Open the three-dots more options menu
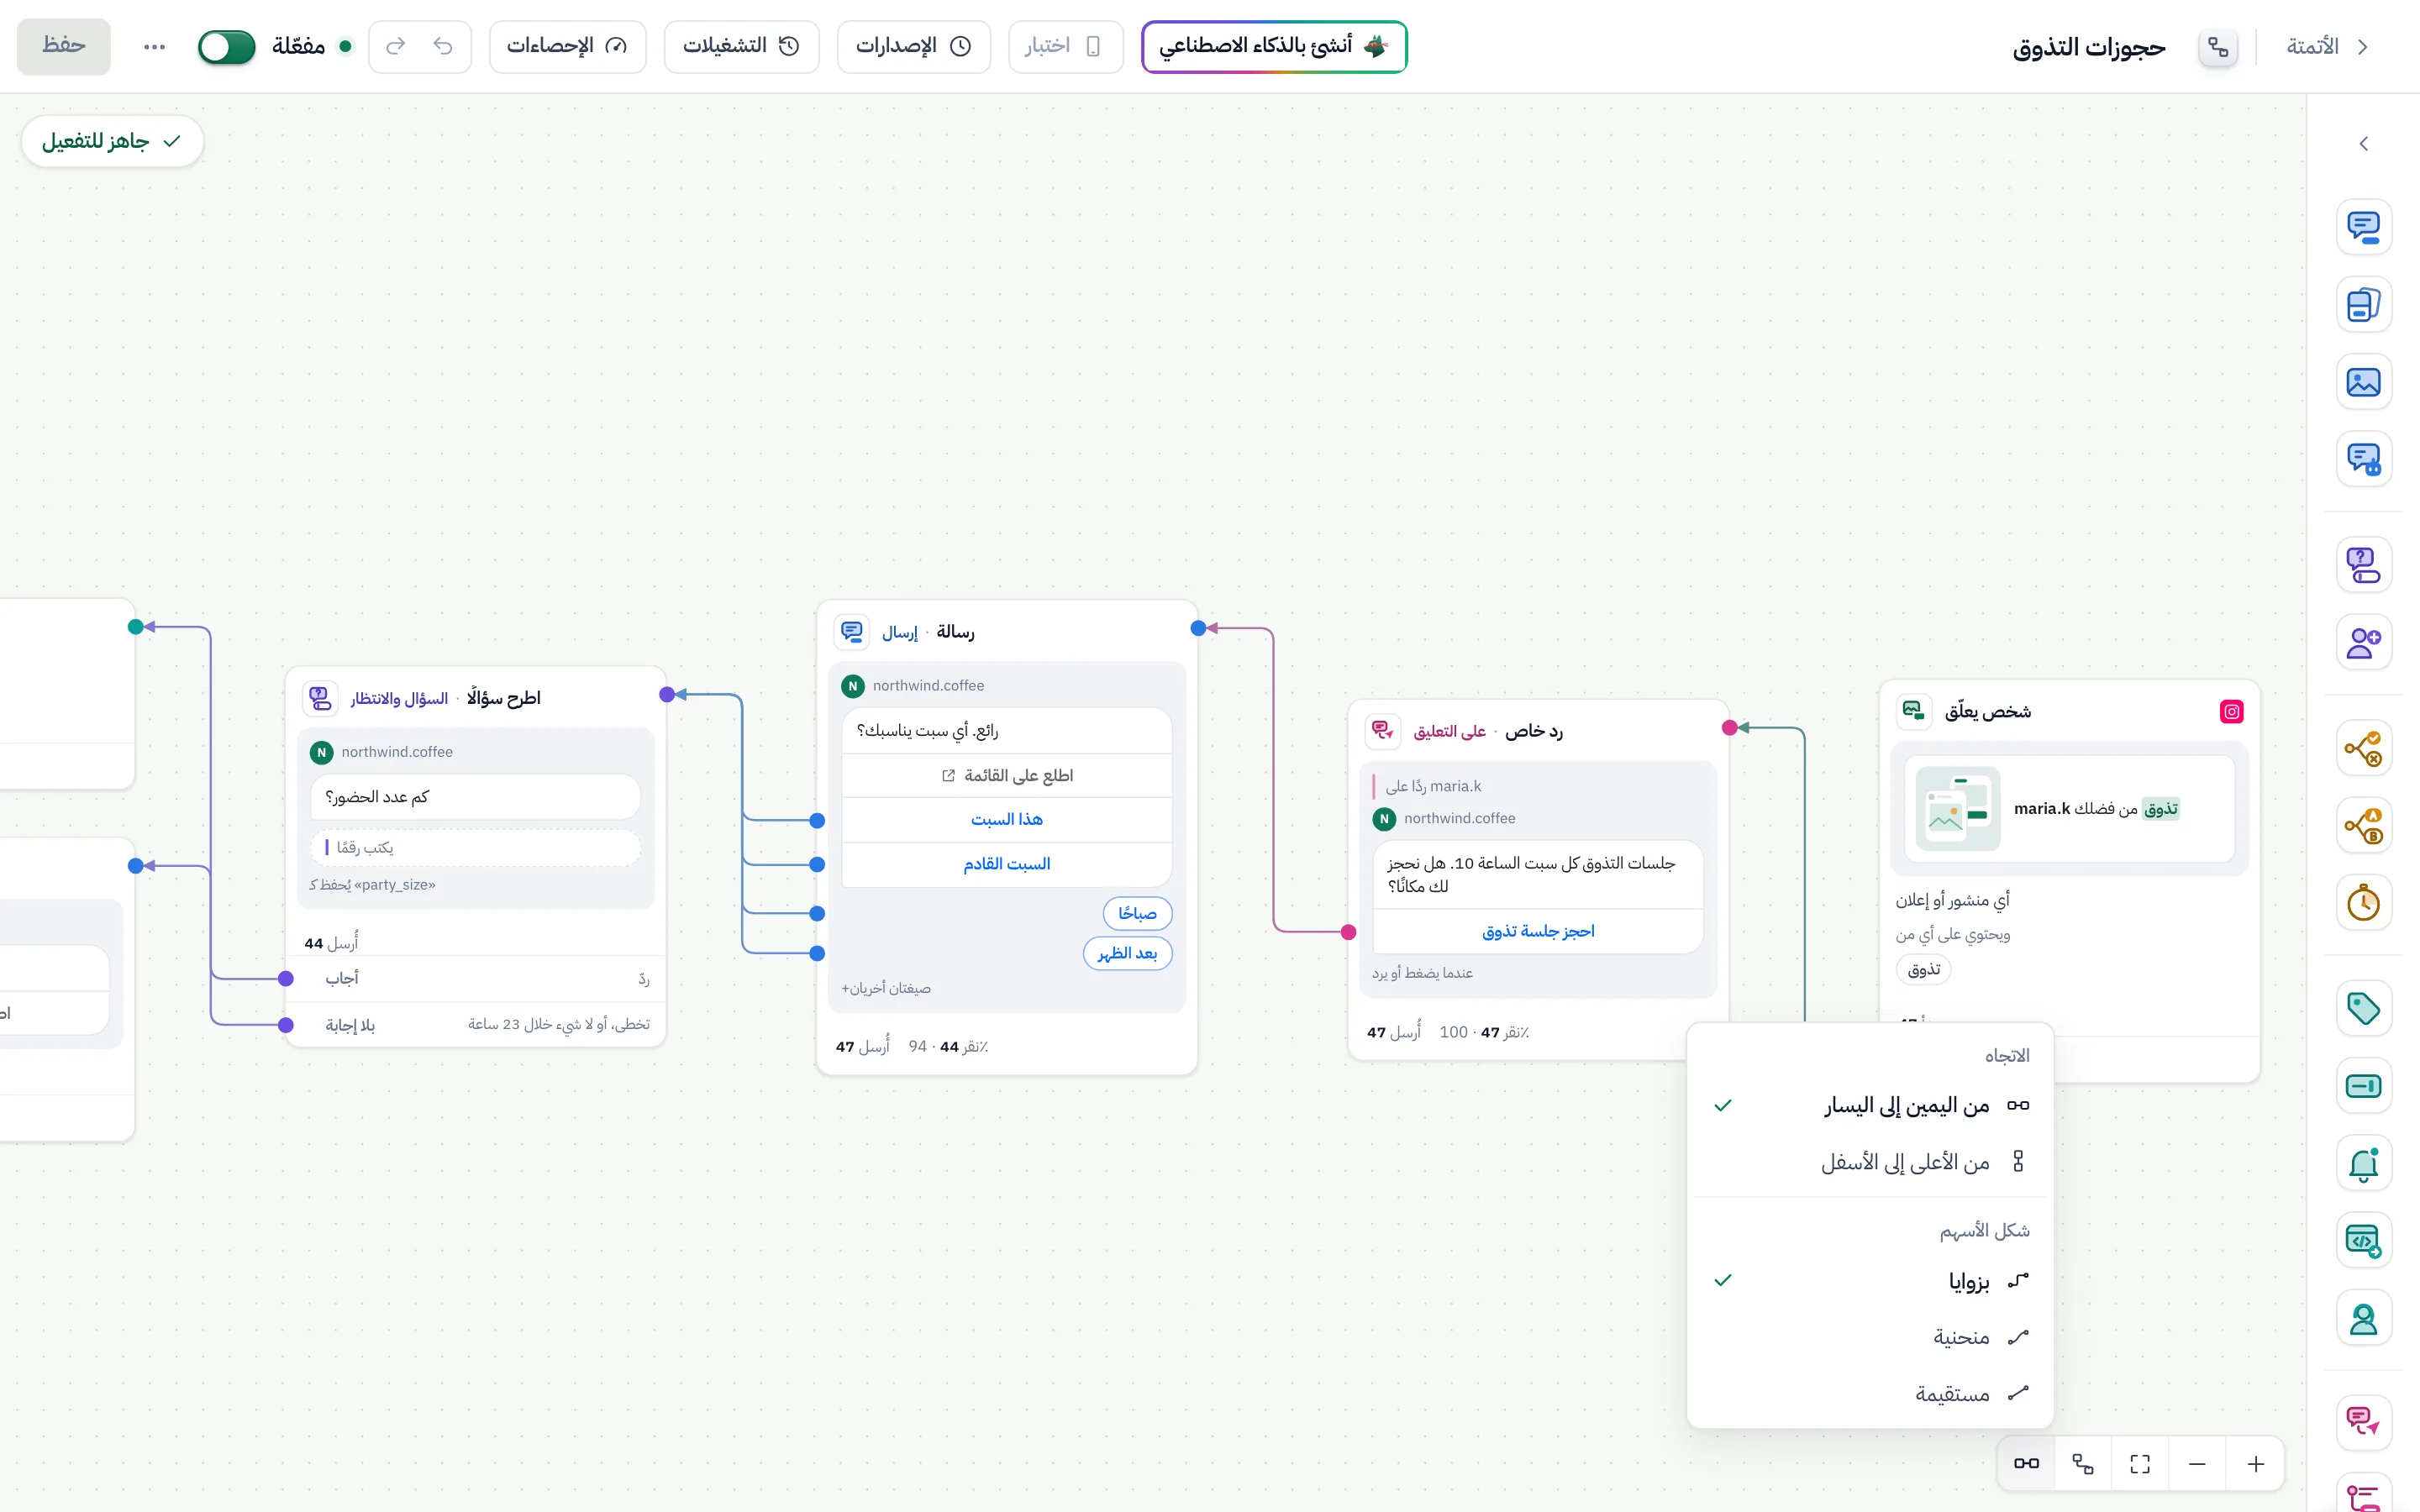This screenshot has width=2420, height=1512. point(154,46)
